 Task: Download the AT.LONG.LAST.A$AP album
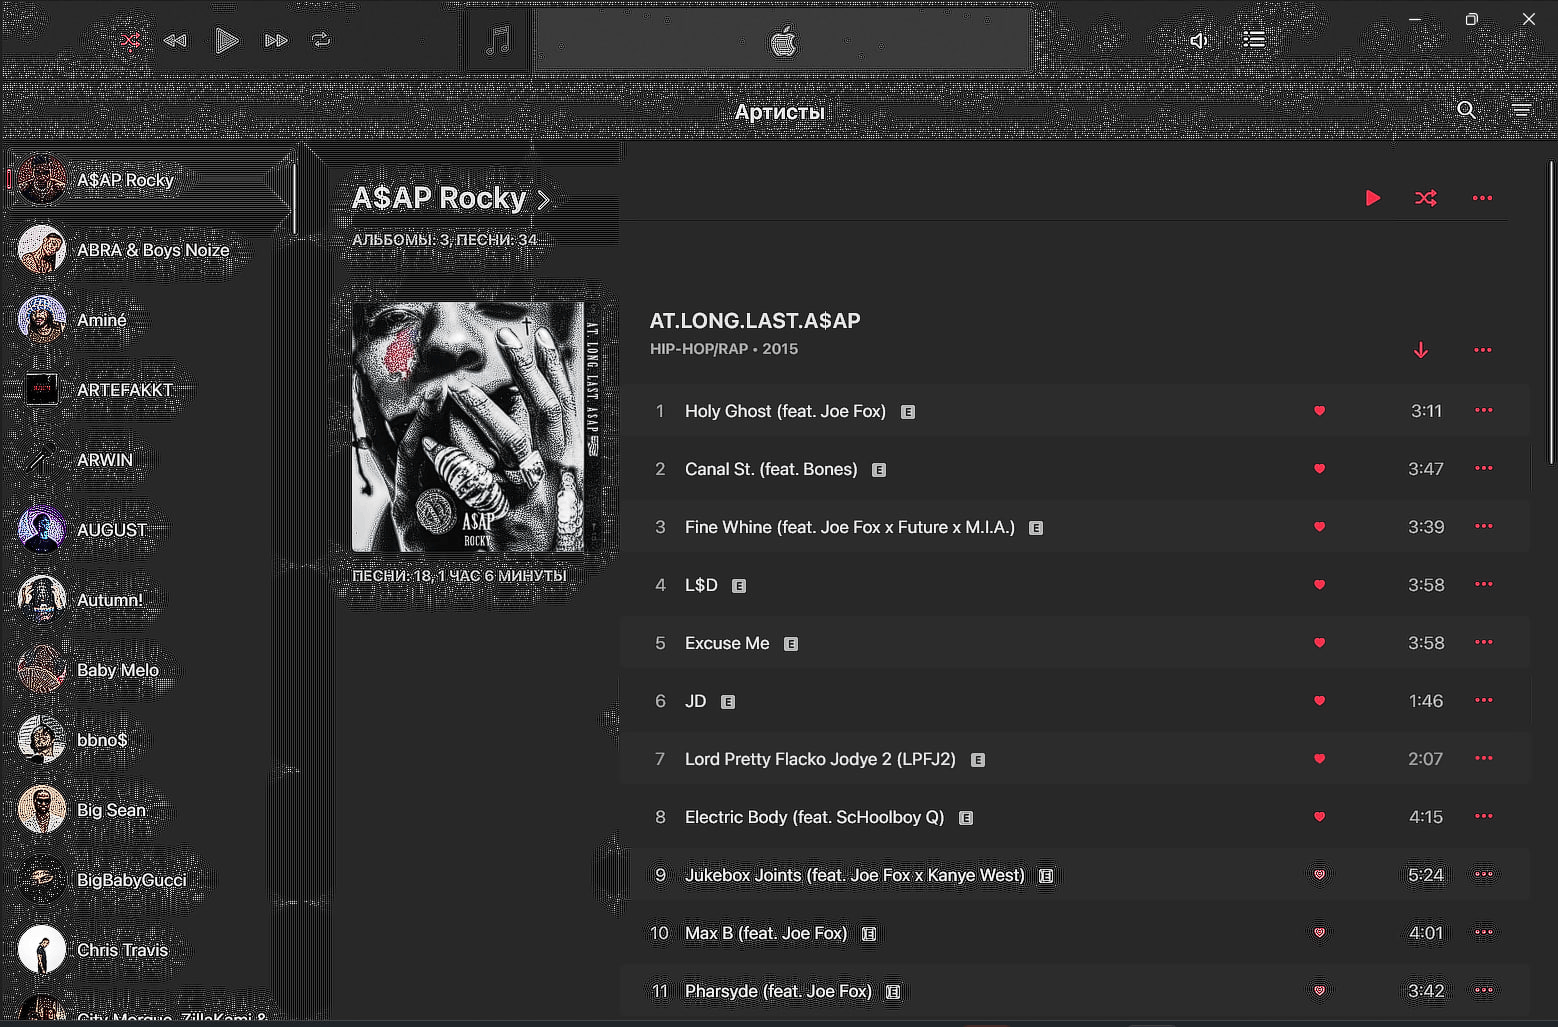pos(1420,350)
